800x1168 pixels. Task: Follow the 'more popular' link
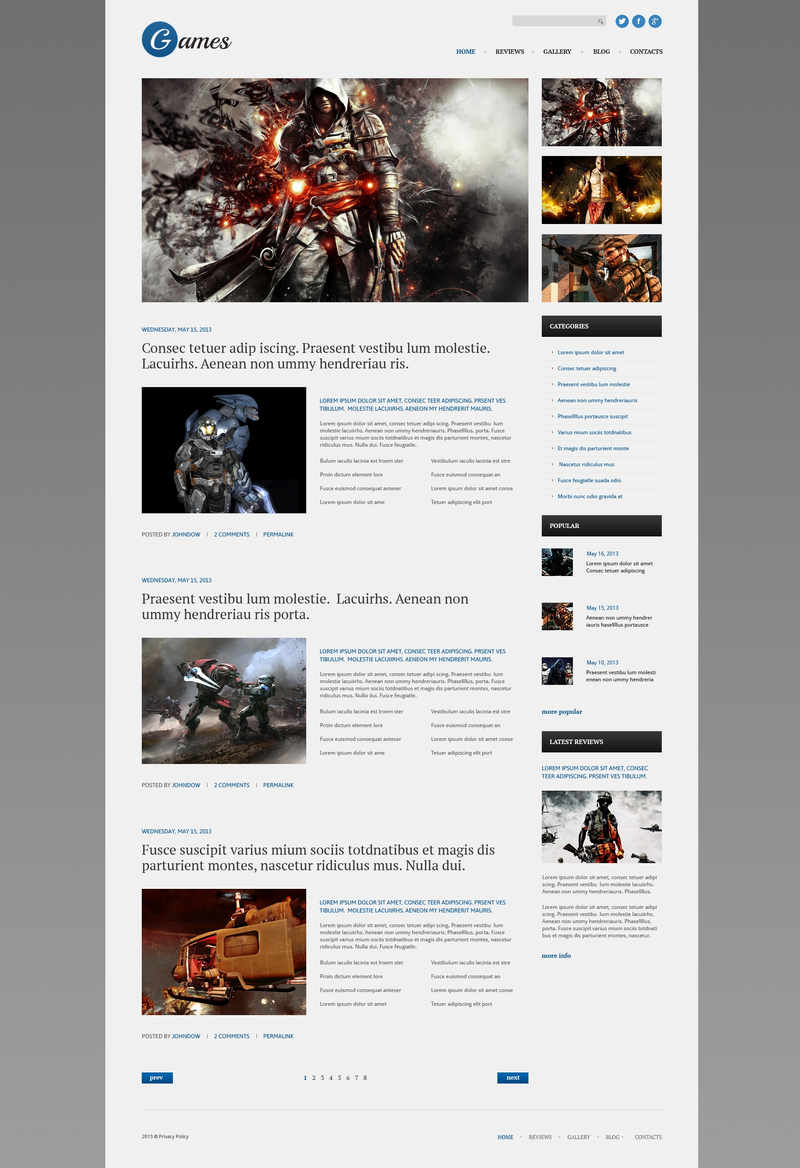click(x=562, y=712)
